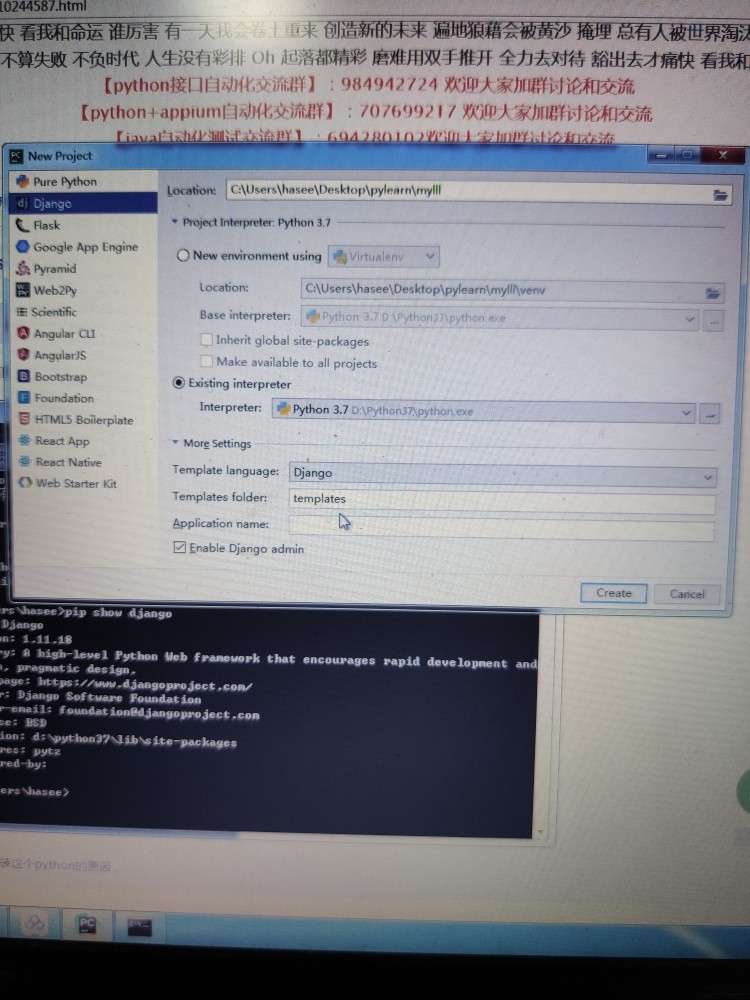Collapse Project Interpreter section
The width and height of the screenshot is (750, 1000).
[x=175, y=222]
